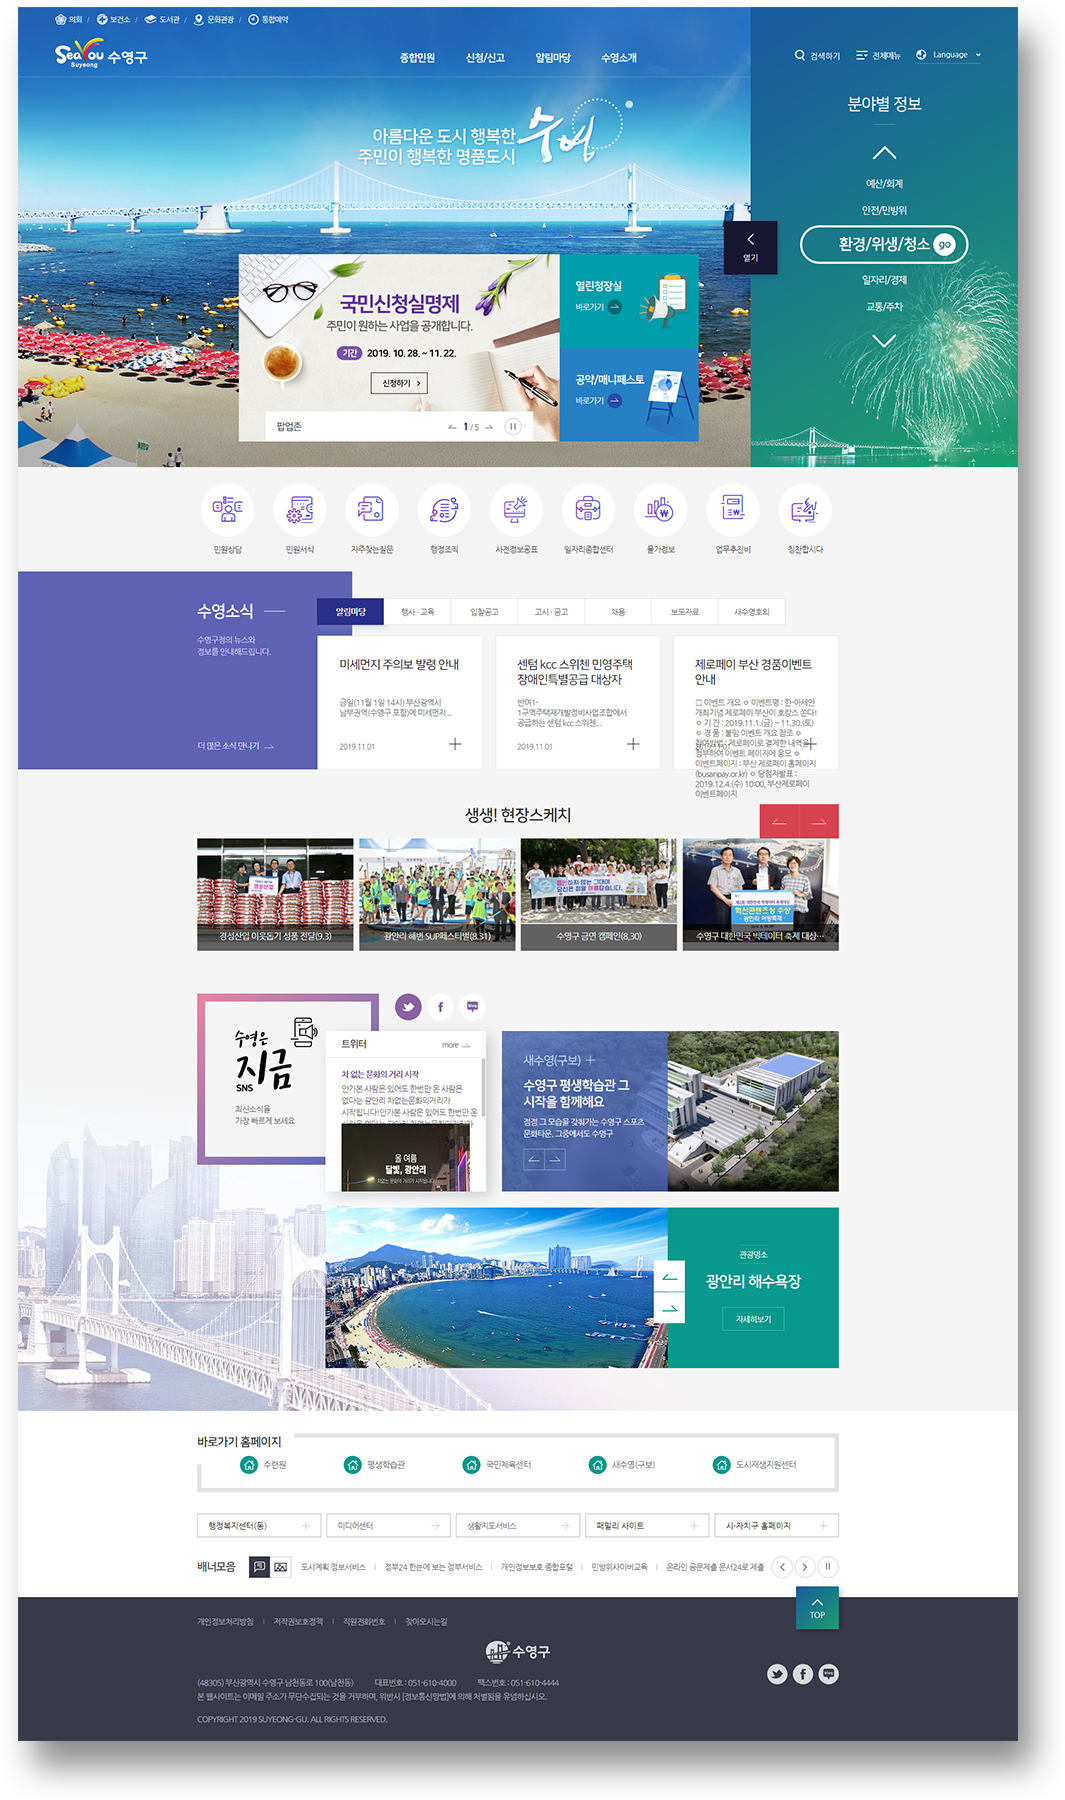Viewport: 1065px width, 1800px height.
Task: Open the 종합민원 main menu
Action: pos(417,58)
